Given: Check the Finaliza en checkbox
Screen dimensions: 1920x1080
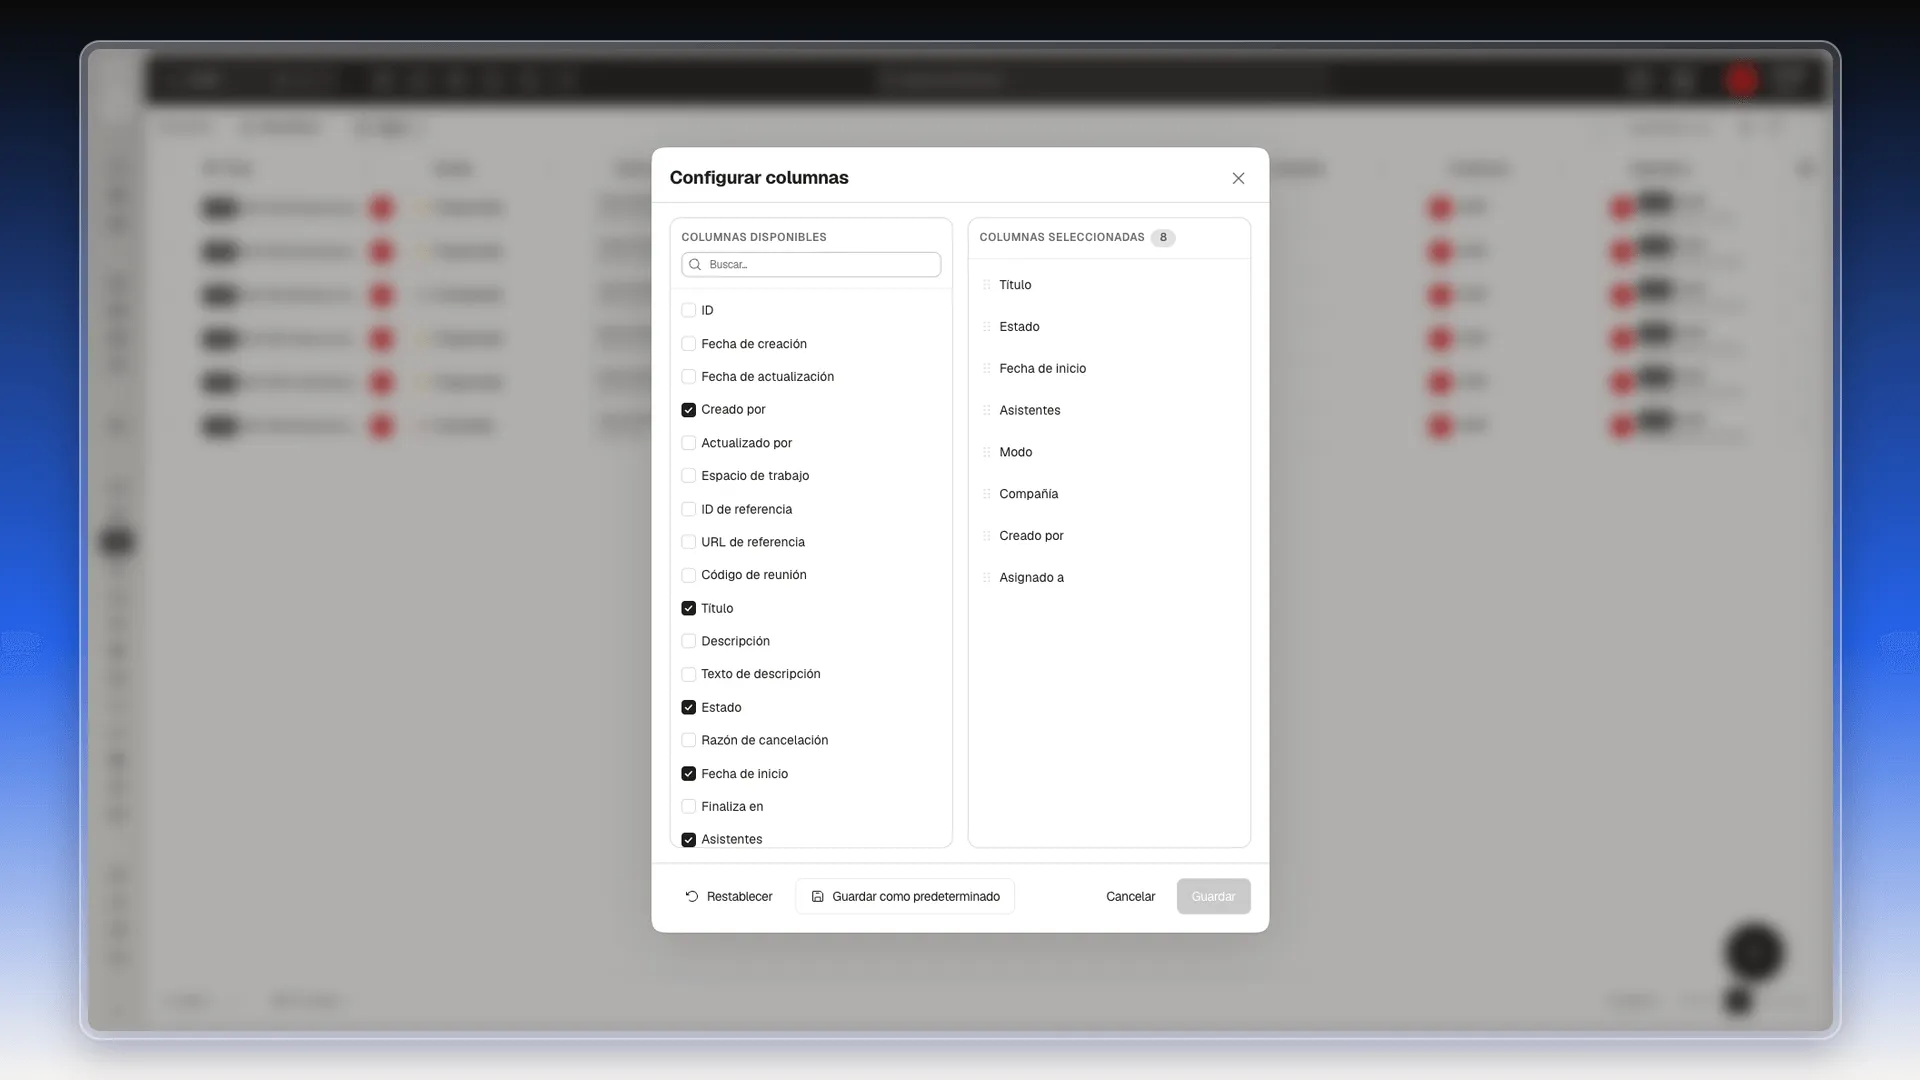Looking at the screenshot, I should 689,807.
